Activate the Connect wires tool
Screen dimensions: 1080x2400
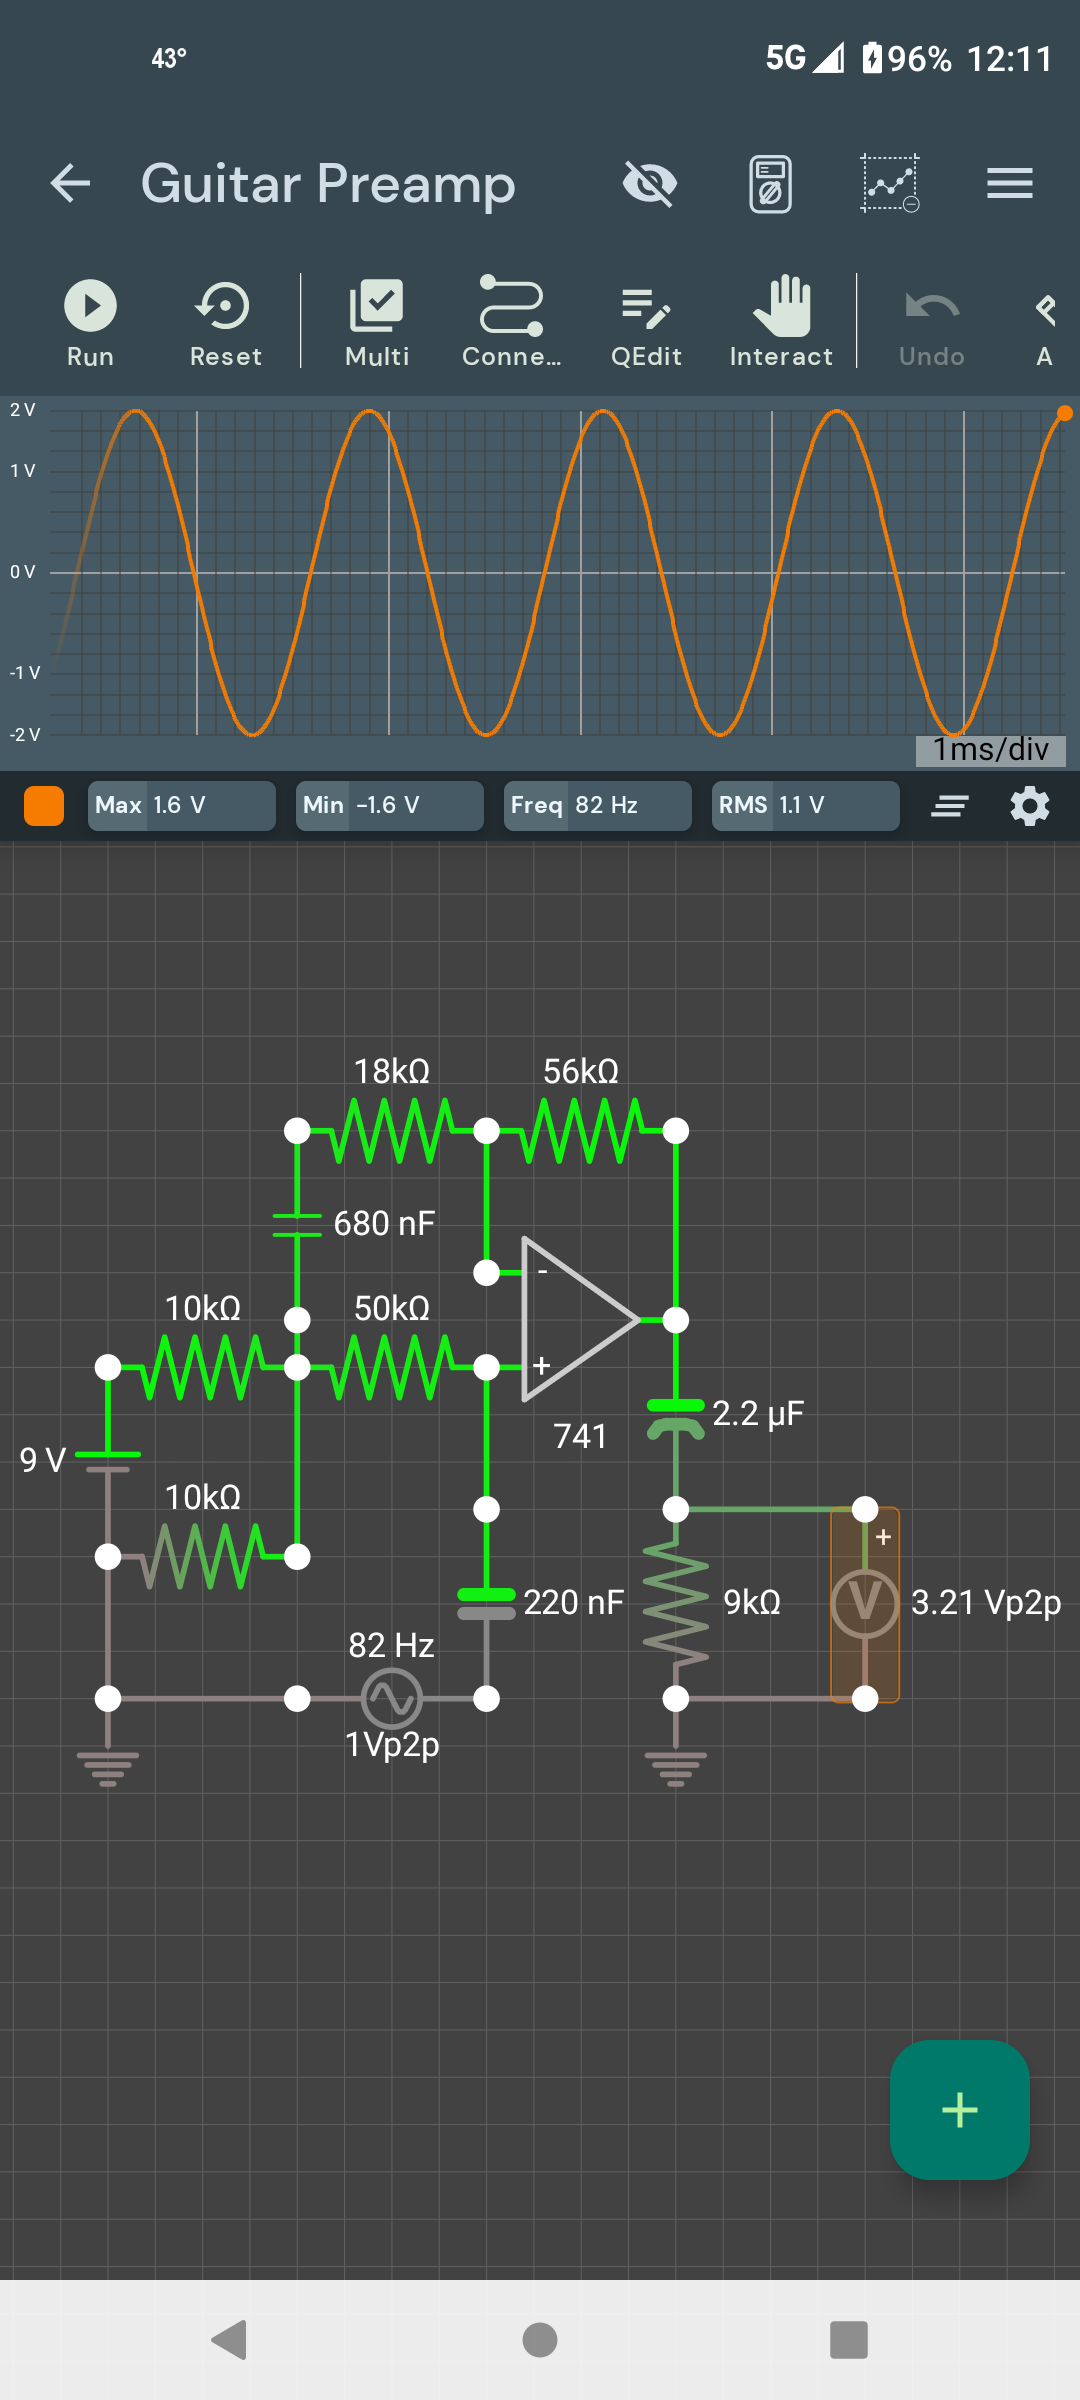(x=511, y=322)
